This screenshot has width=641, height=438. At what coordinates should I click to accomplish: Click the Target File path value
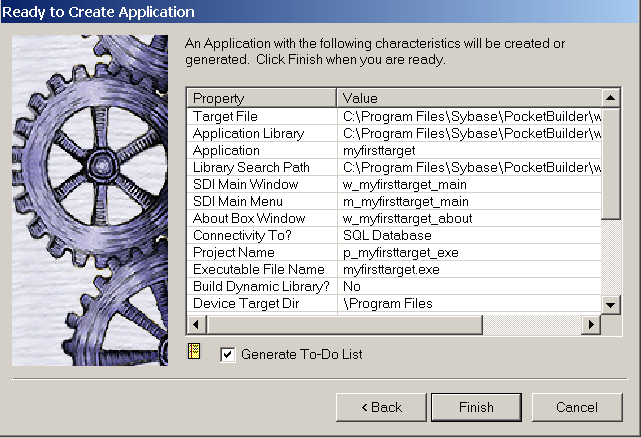point(472,117)
